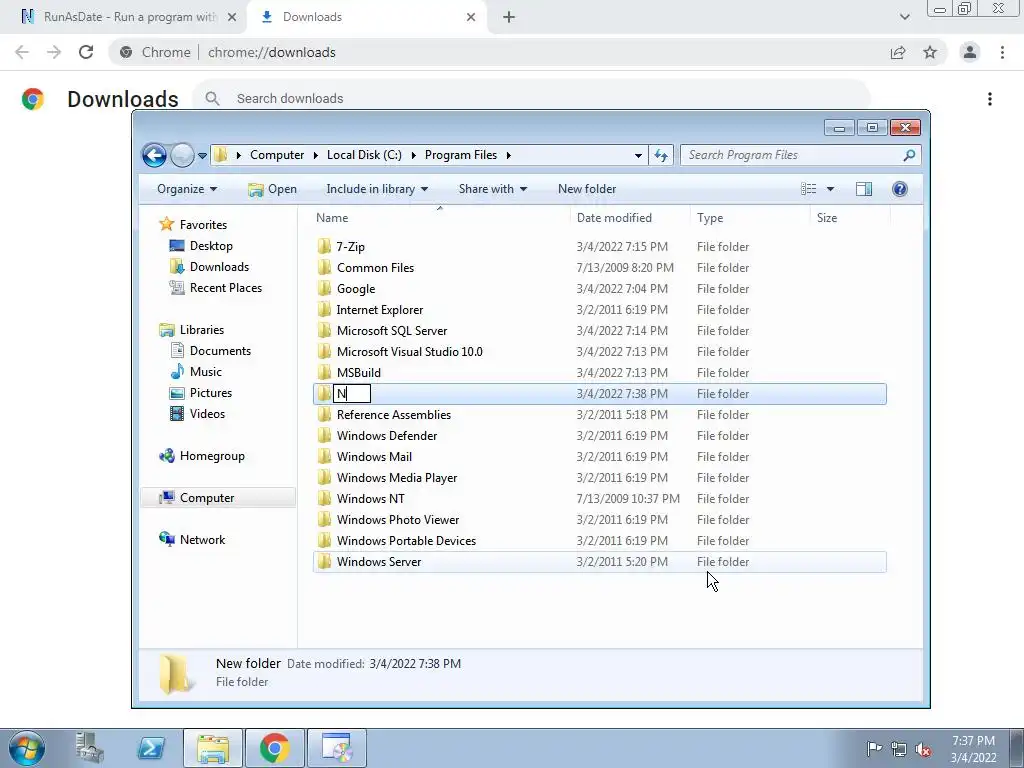The image size is (1024, 768).
Task: Select the MSBuild folder icon
Action: pyautogui.click(x=325, y=372)
